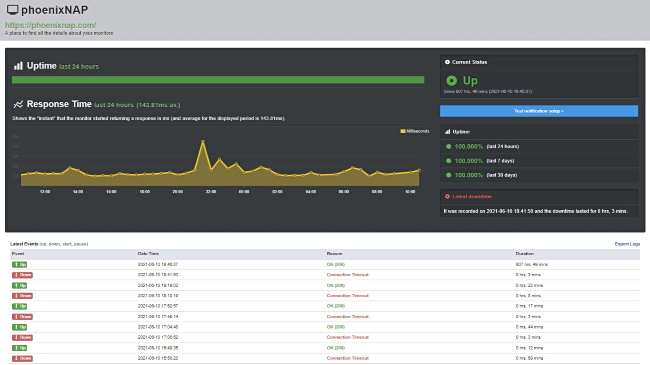
Task: Click the green uptime bar for last 24 hours
Action: (x=218, y=80)
